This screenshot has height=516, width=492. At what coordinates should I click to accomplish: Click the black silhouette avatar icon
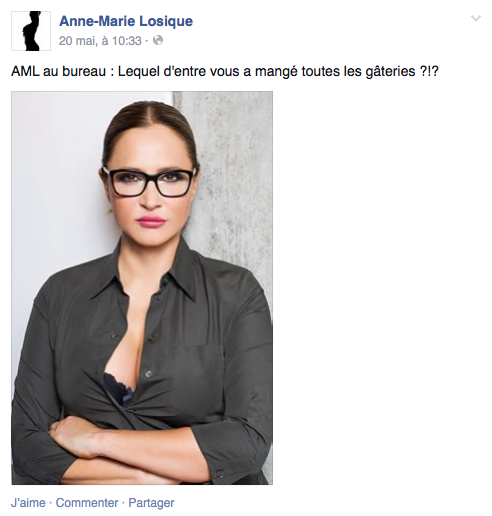31,31
